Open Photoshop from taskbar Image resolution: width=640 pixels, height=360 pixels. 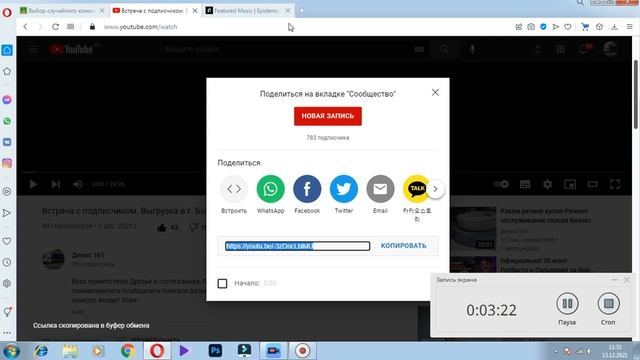coord(215,351)
